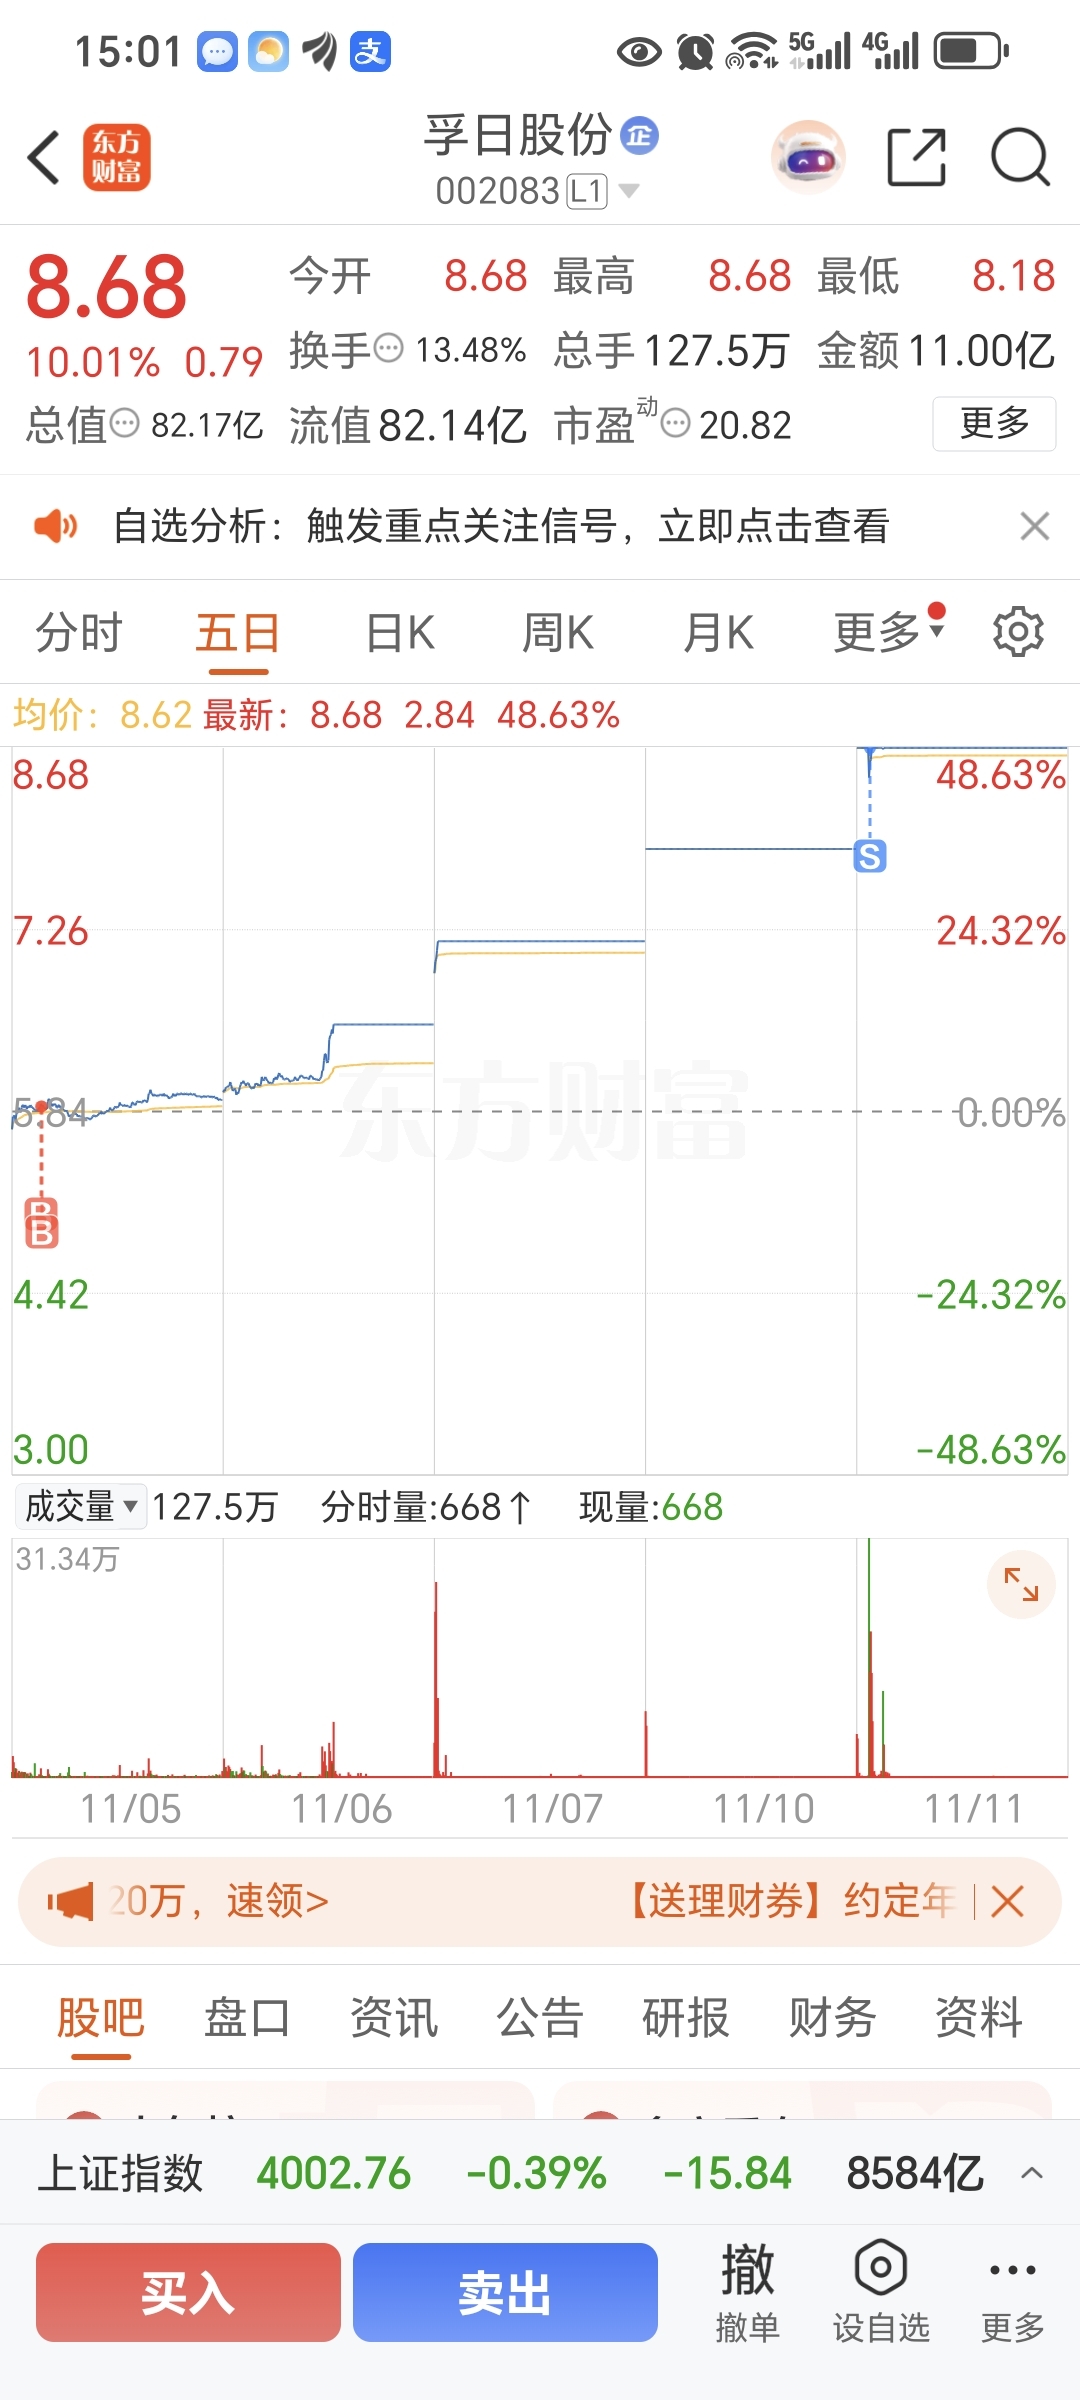Image resolution: width=1080 pixels, height=2400 pixels.
Task: Tap the back arrow icon
Action: click(44, 158)
